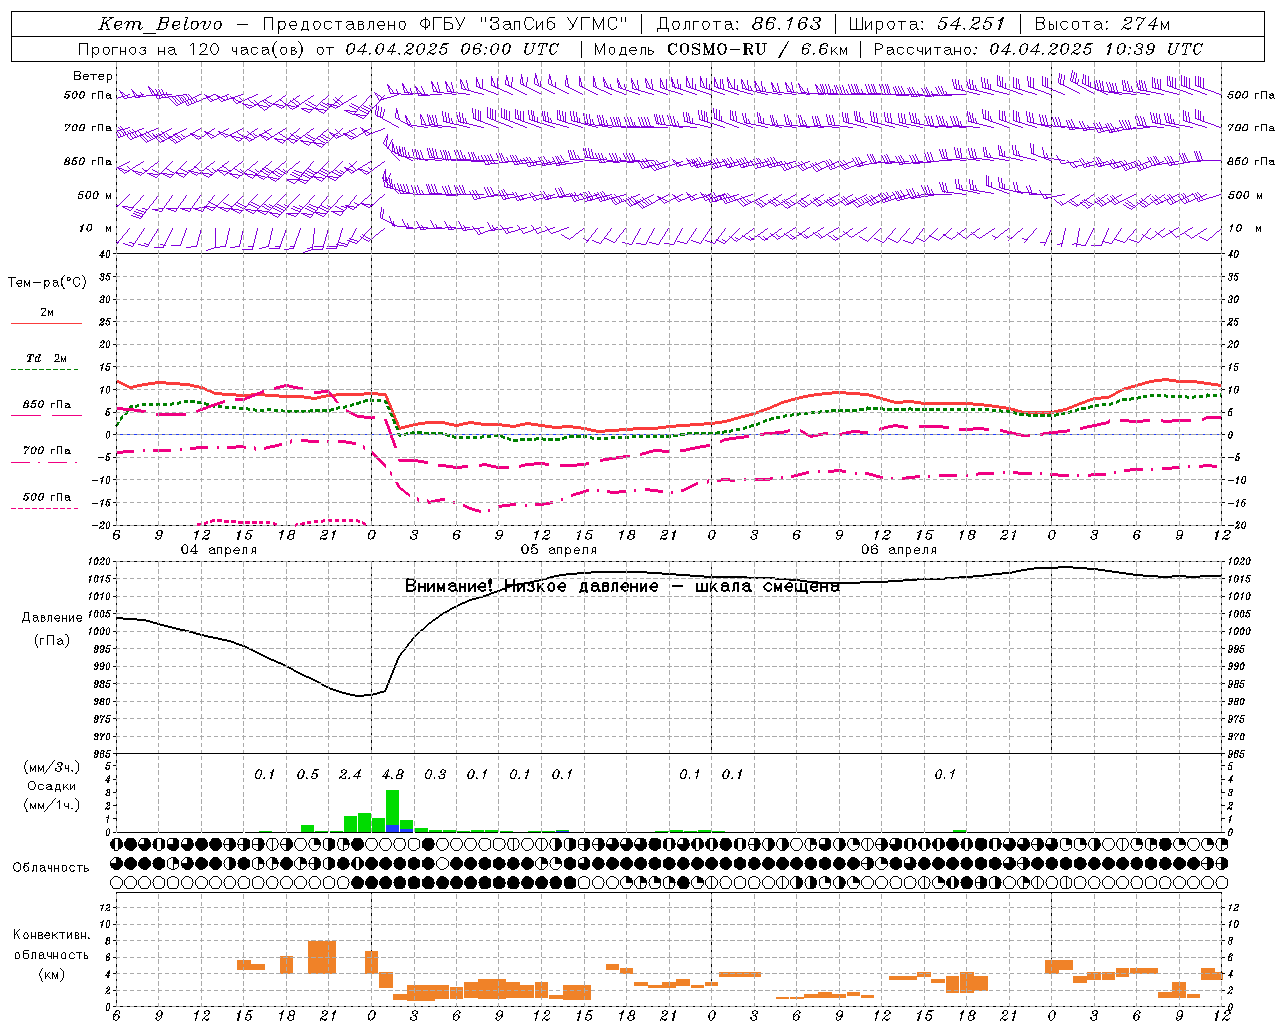The image size is (1280, 1024).
Task: Click the '04 апреля' date label
Action: pyautogui.click(x=218, y=550)
